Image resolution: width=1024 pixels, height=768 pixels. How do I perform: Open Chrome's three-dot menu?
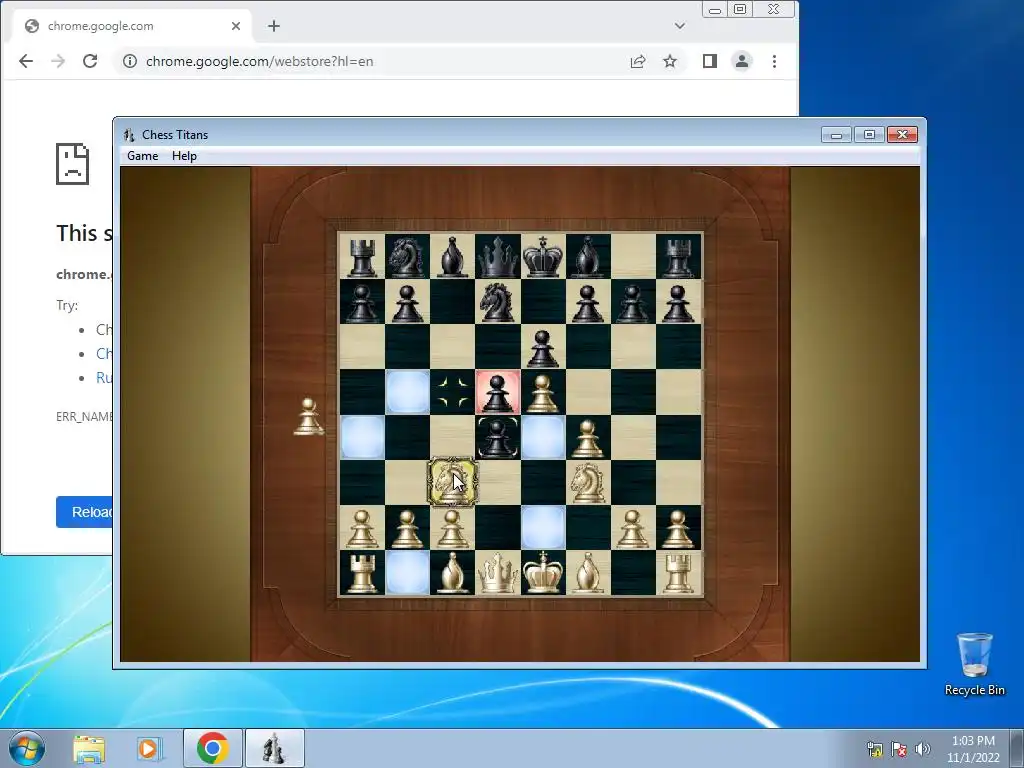point(775,61)
